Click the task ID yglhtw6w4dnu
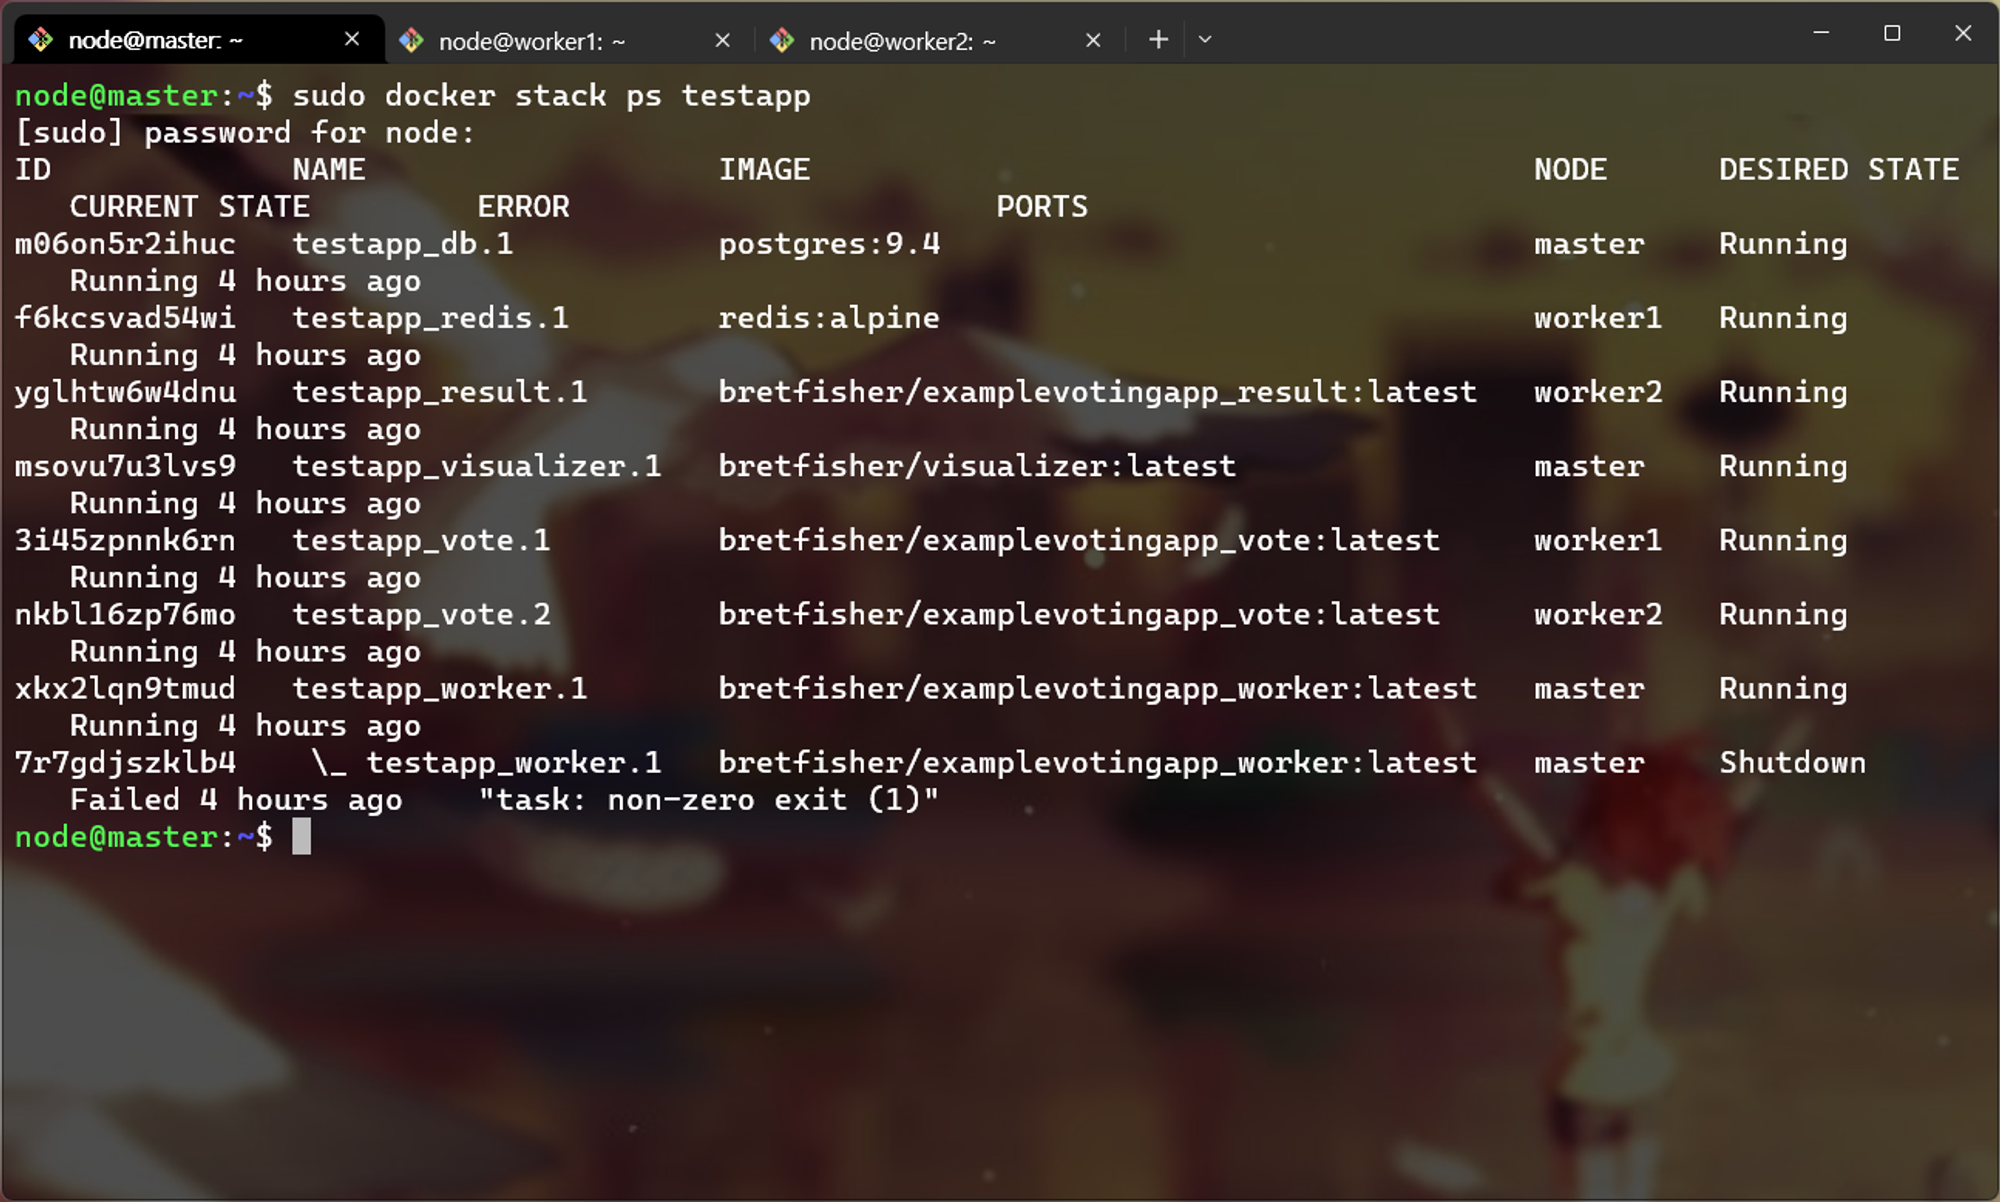Image resolution: width=2000 pixels, height=1202 pixels. [125, 392]
